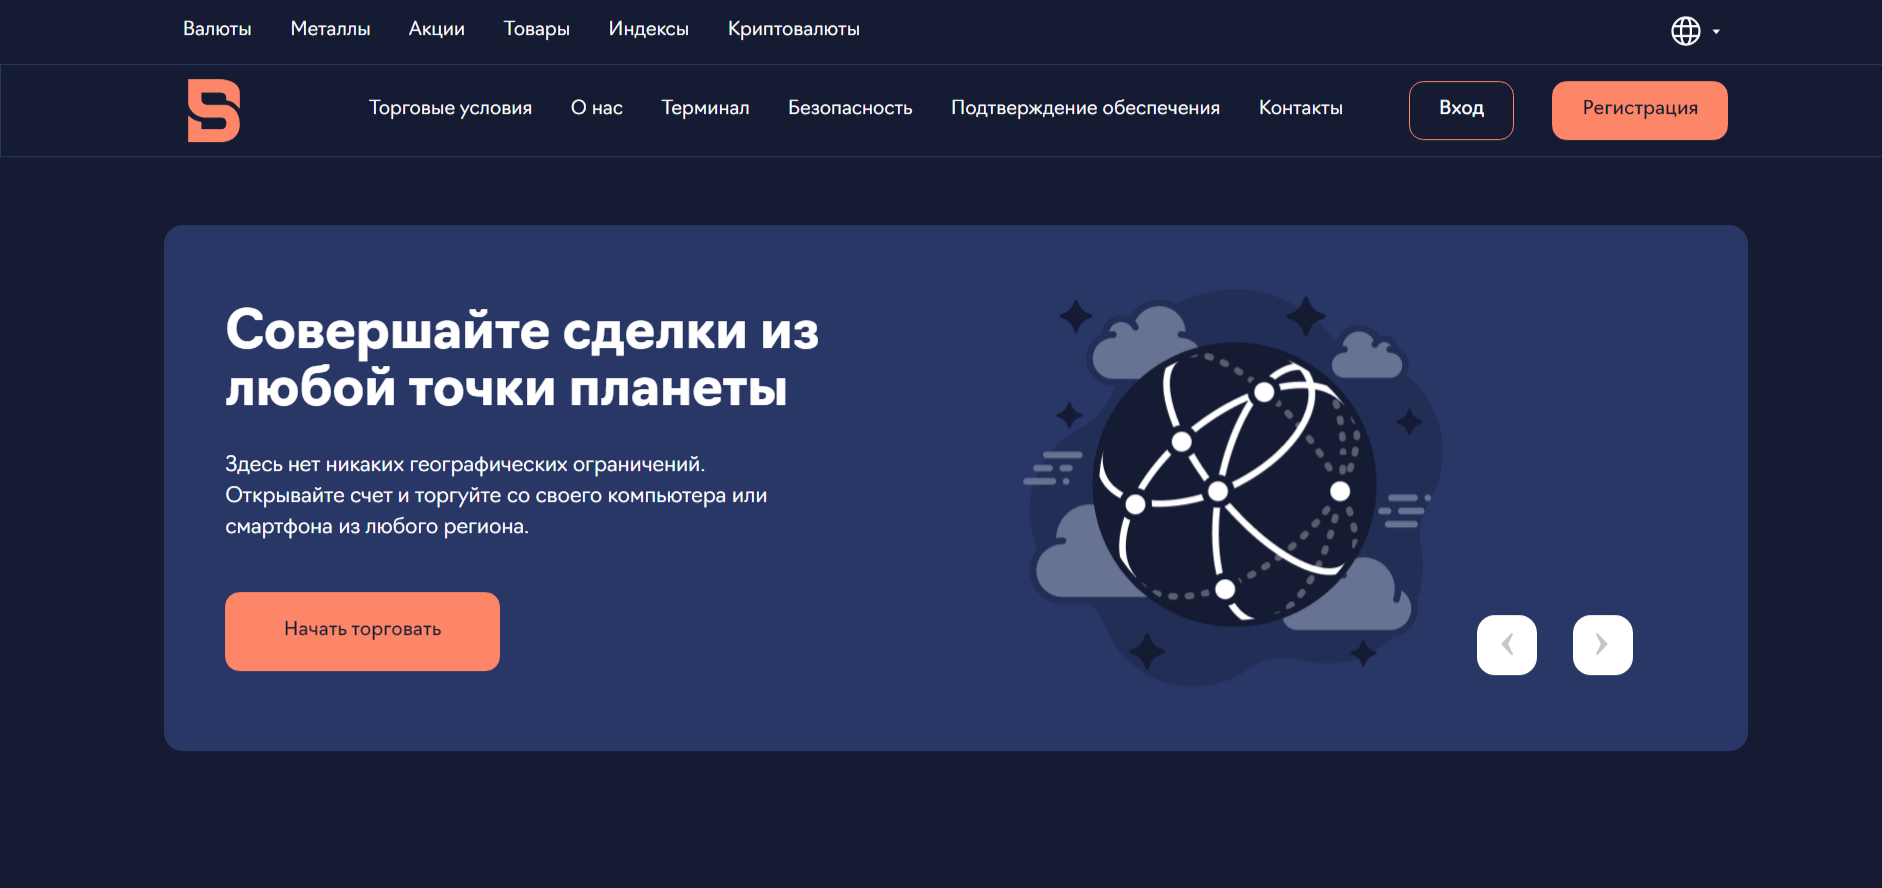Choose Товары from the top menu
The image size is (1882, 888).
tap(536, 29)
